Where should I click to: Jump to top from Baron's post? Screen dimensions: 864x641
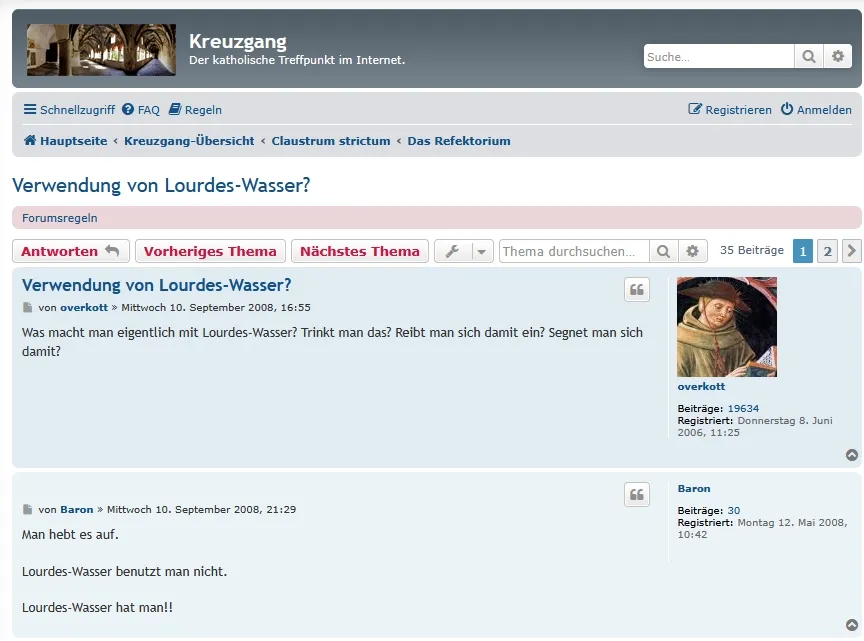pyautogui.click(x=852, y=626)
